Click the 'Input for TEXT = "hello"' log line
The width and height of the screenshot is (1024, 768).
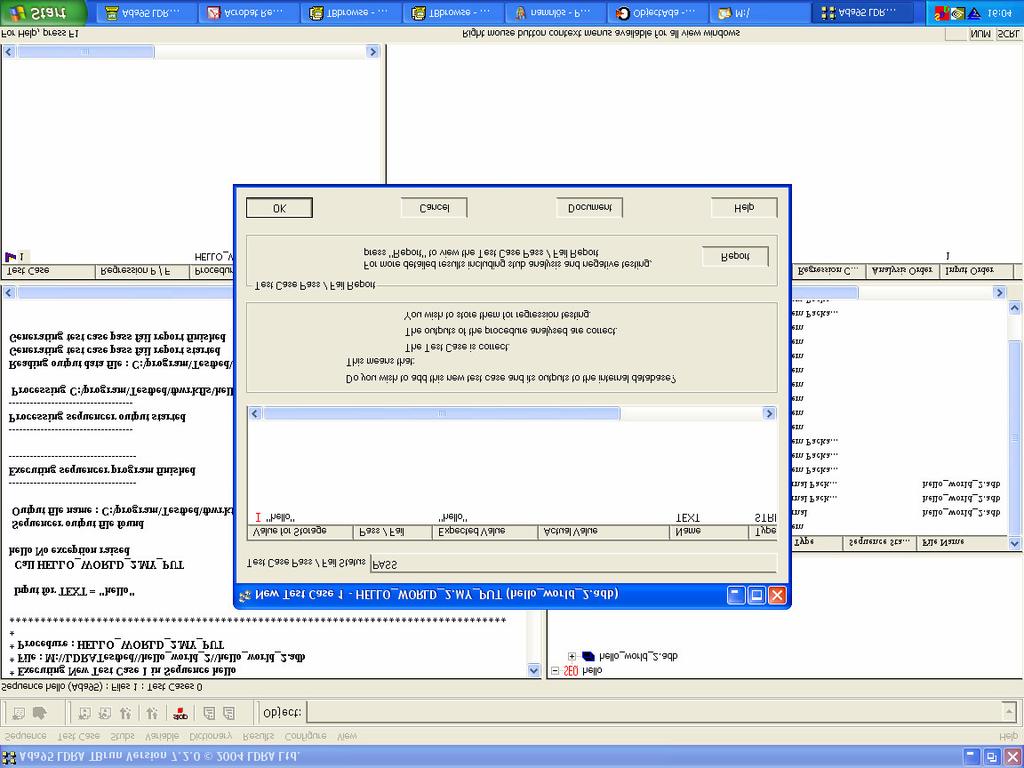click(74, 592)
